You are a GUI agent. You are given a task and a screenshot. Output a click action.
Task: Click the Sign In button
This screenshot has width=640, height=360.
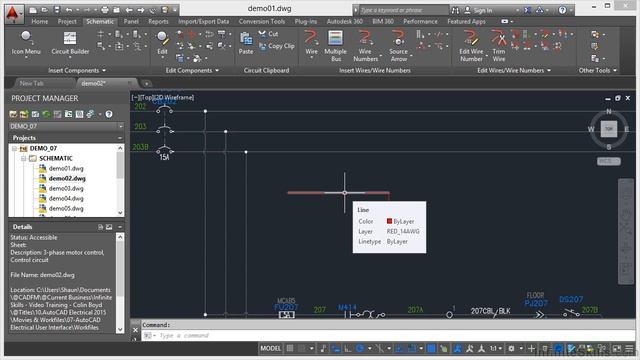(478, 10)
